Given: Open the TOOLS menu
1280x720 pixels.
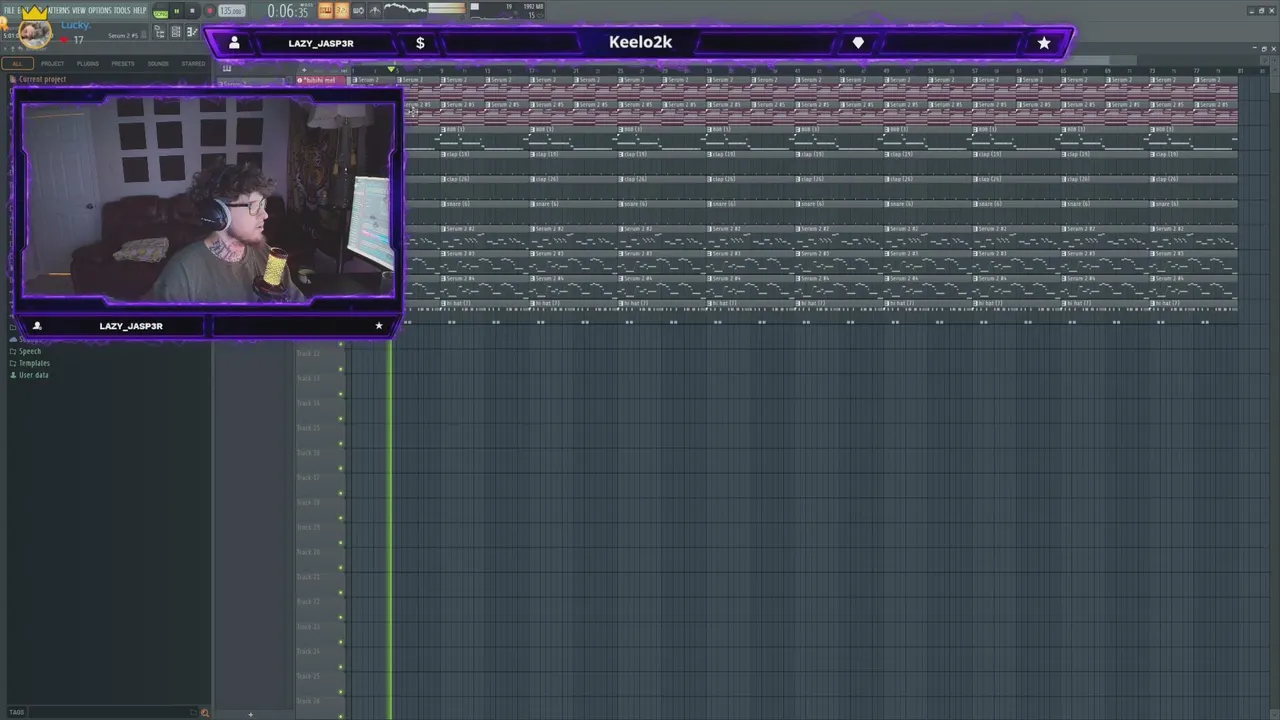Looking at the screenshot, I should point(122,11).
